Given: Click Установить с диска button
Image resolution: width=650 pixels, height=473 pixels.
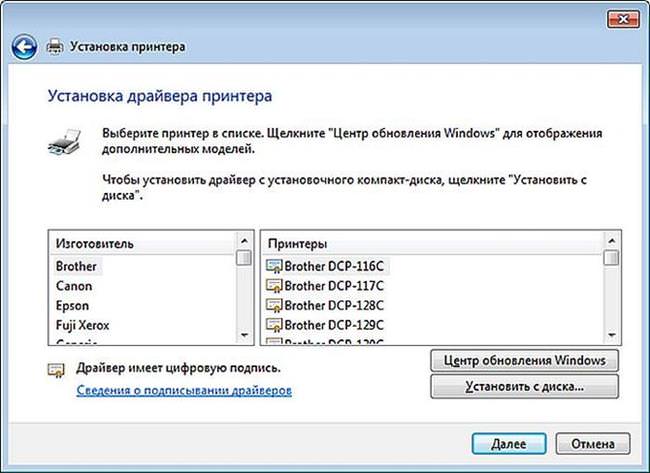Looking at the screenshot, I should pos(524,387).
